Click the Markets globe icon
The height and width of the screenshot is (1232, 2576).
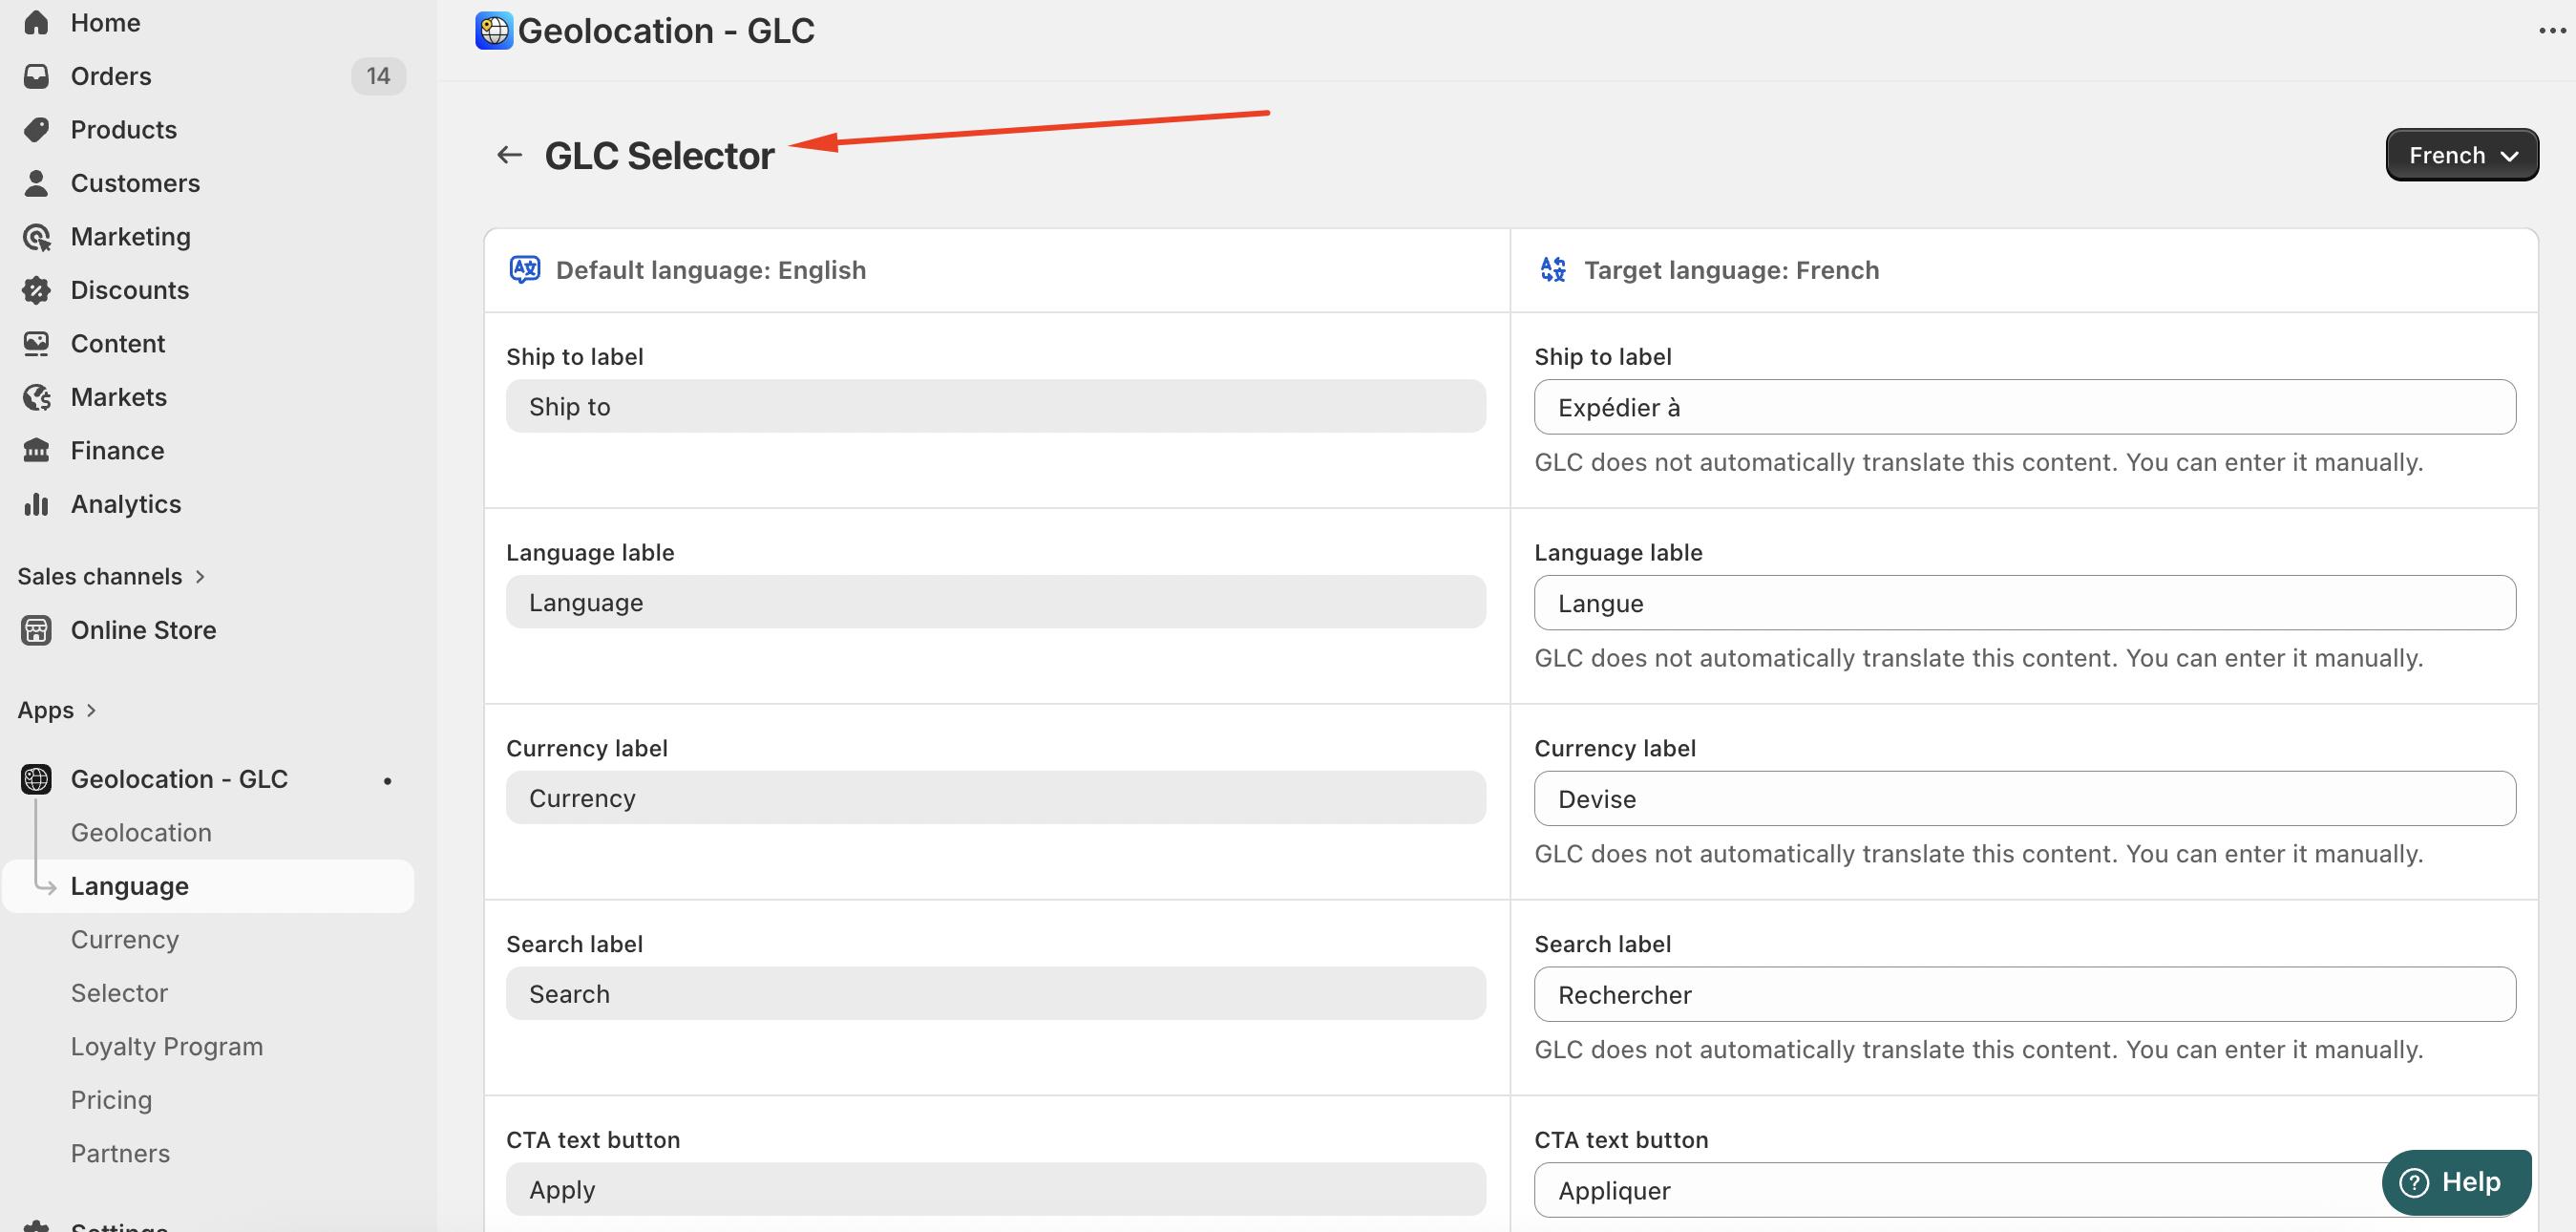(36, 397)
